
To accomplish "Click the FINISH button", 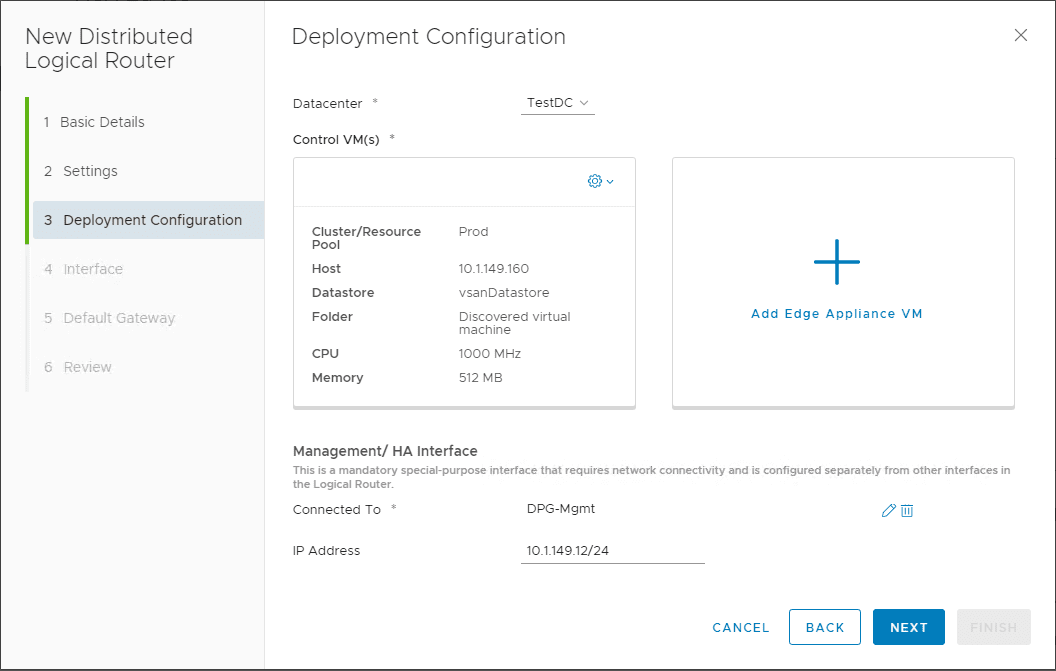I will 993,627.
